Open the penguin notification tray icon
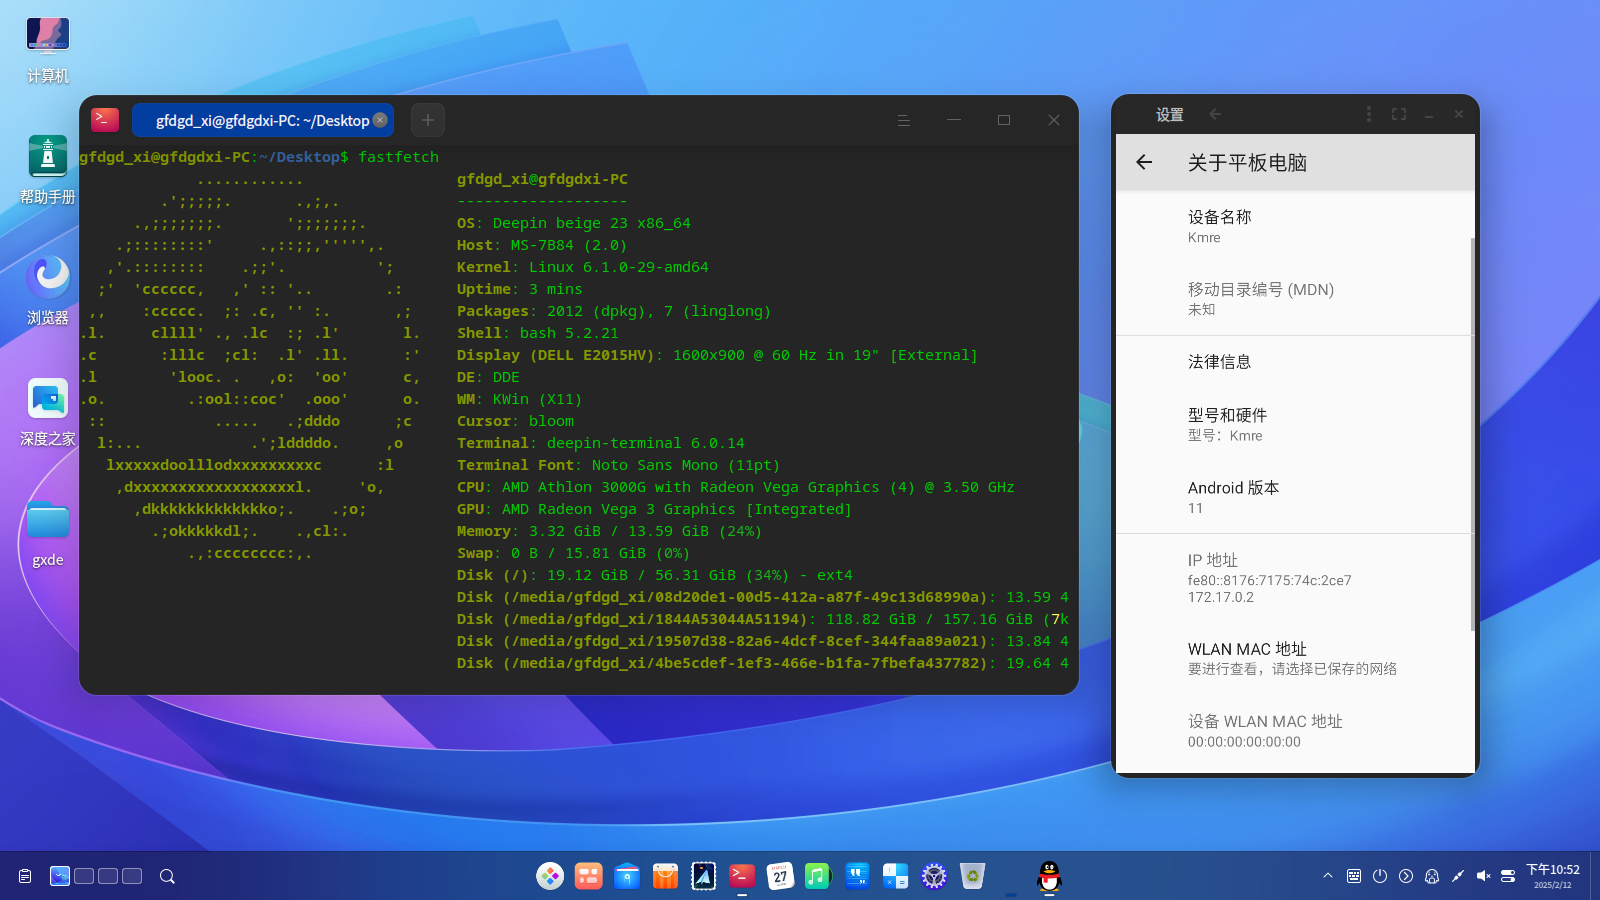Screen dimensions: 1600x900 tap(1432, 876)
